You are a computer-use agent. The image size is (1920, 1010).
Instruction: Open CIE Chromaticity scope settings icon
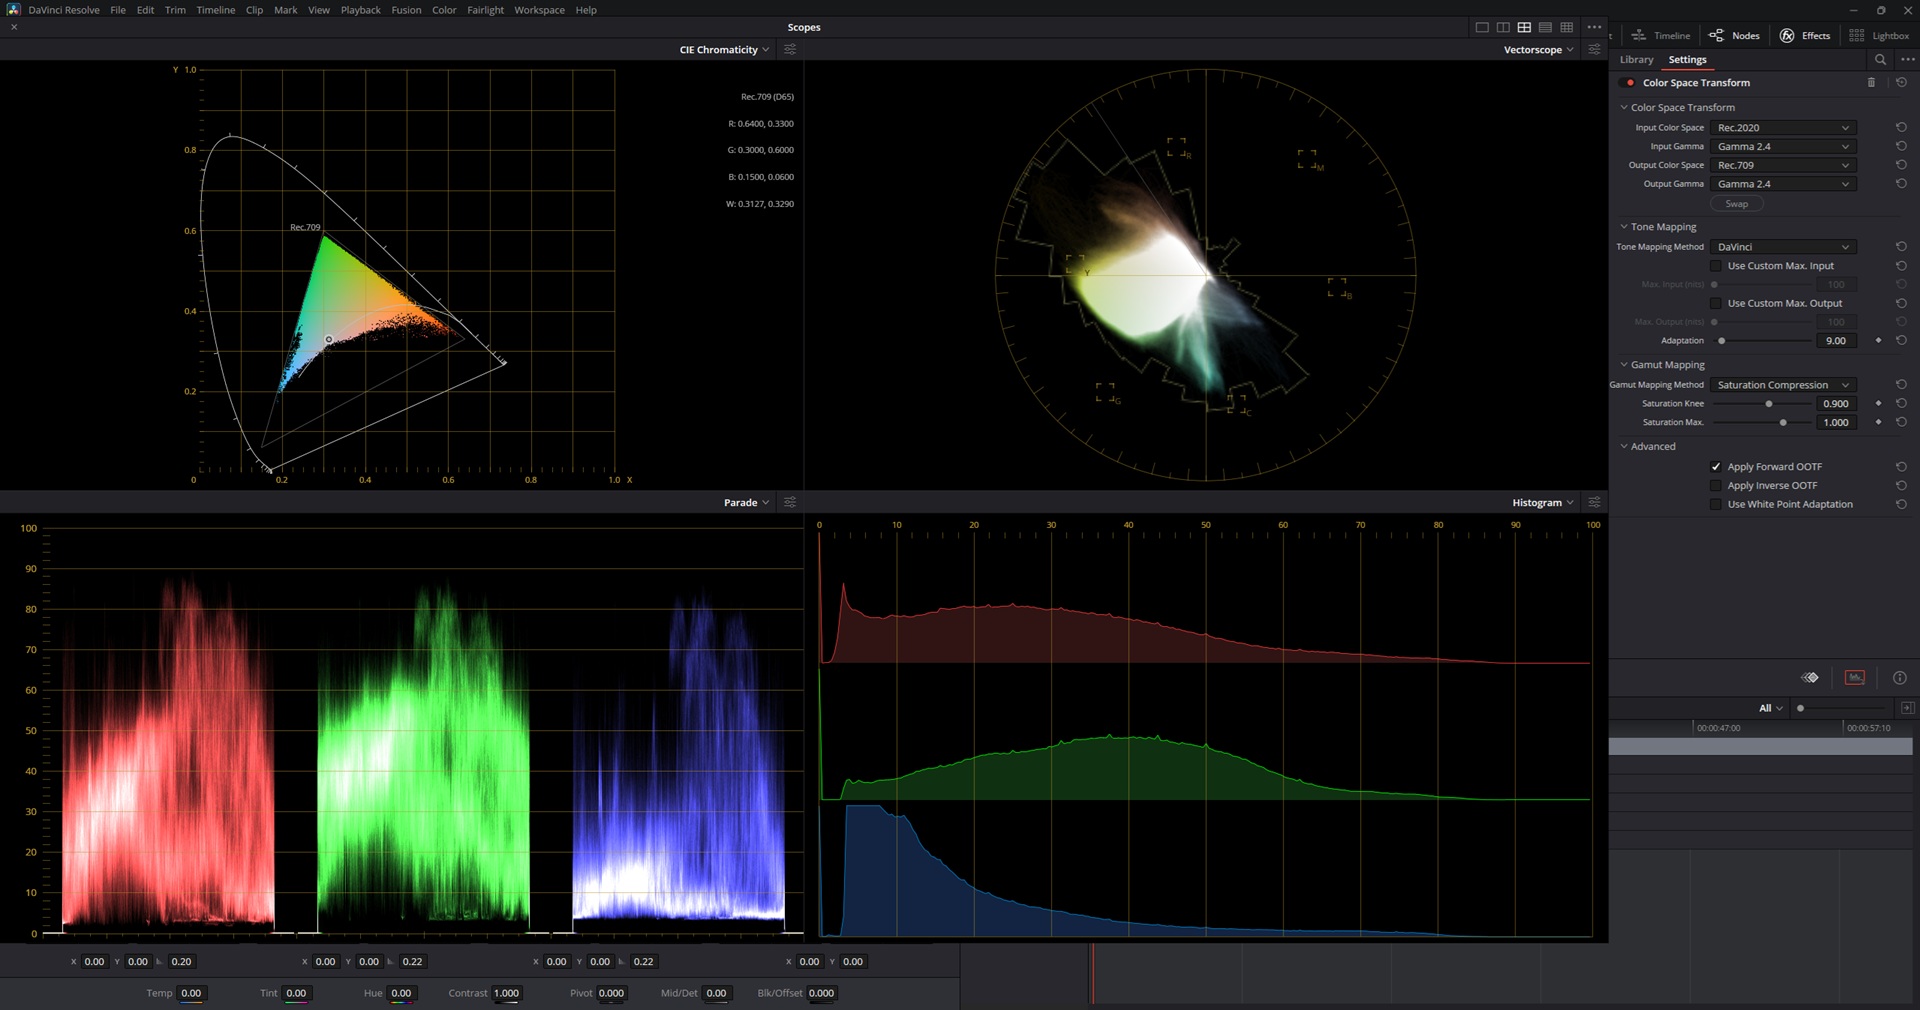790,49
